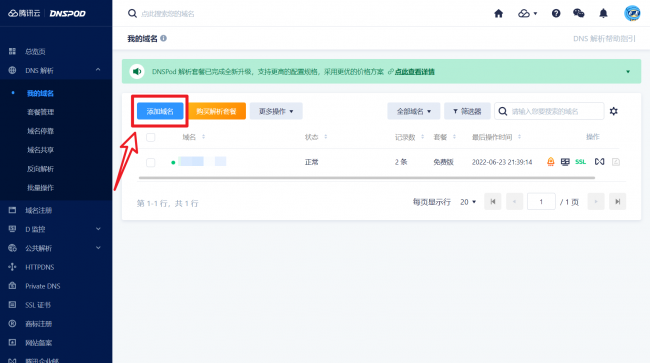Expand the D监控 sidebar section
Screen dimensions: 650x363
tap(98, 229)
